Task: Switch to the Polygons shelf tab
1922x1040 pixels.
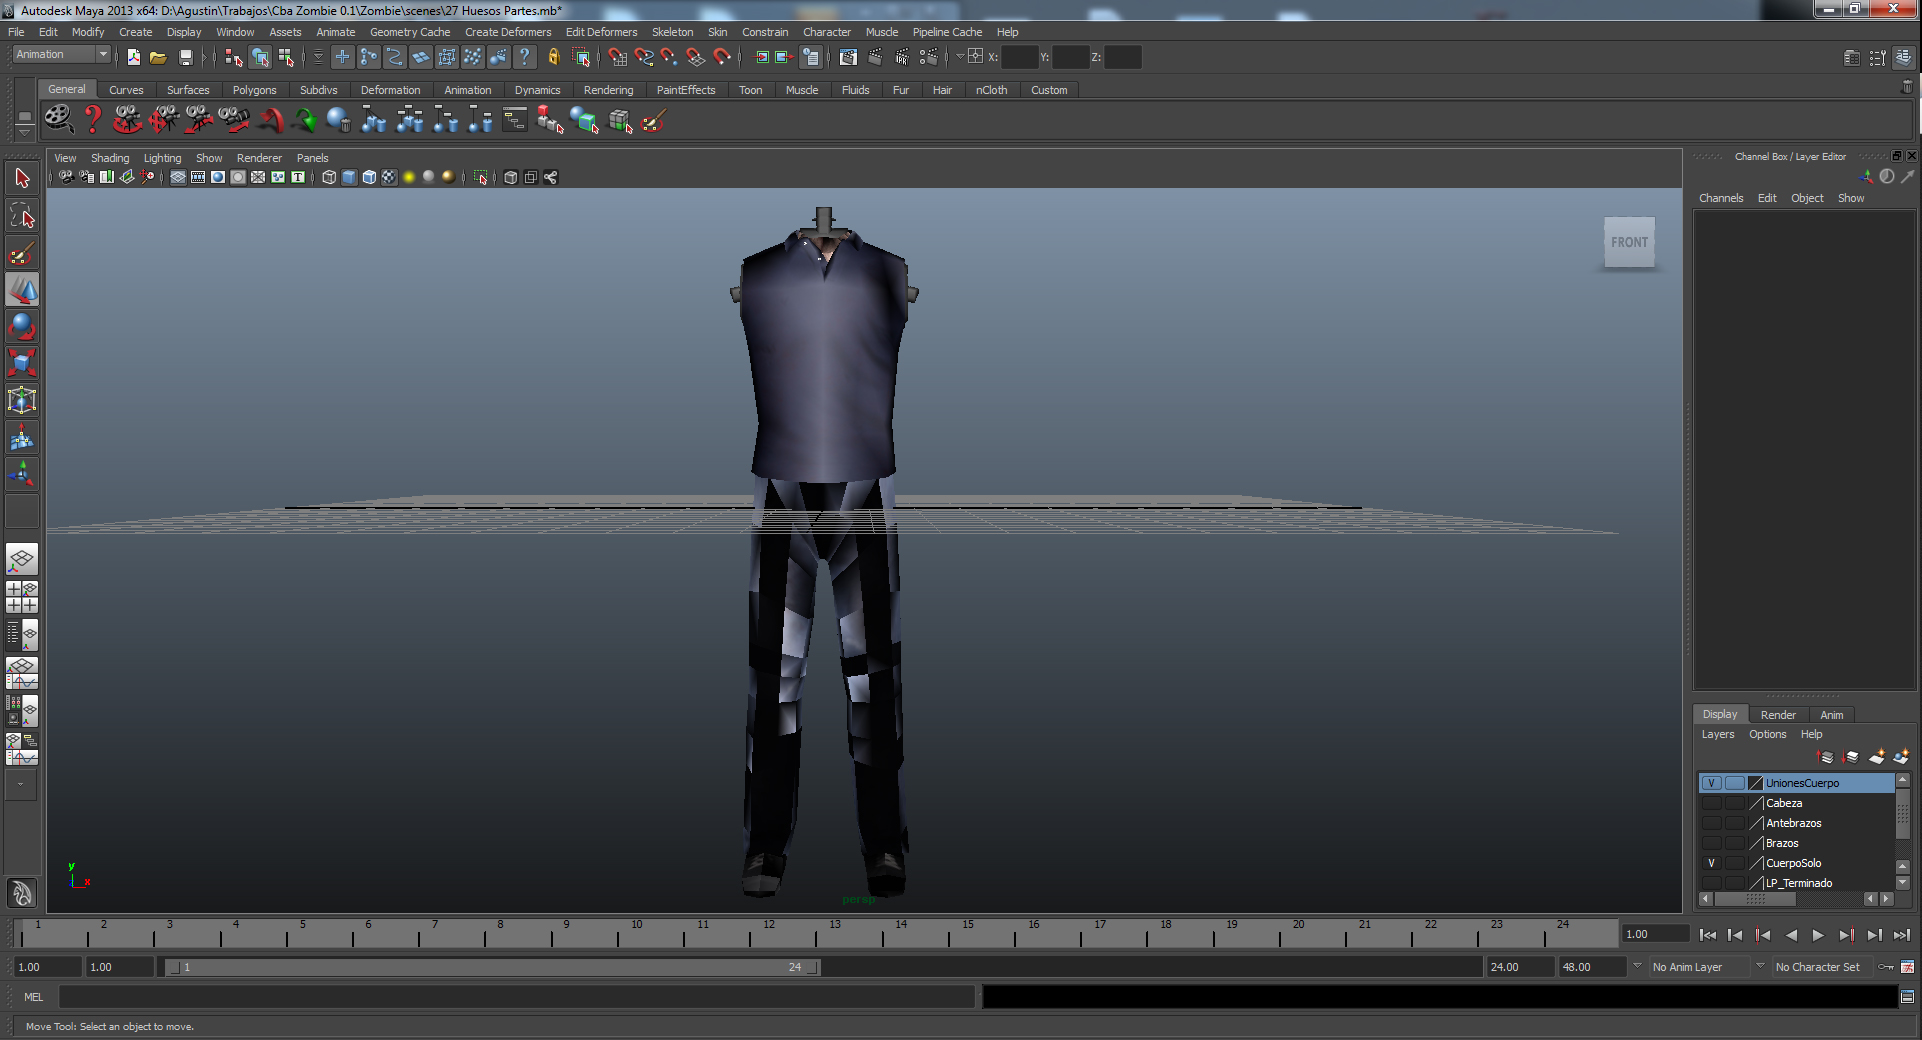Action: [x=254, y=90]
